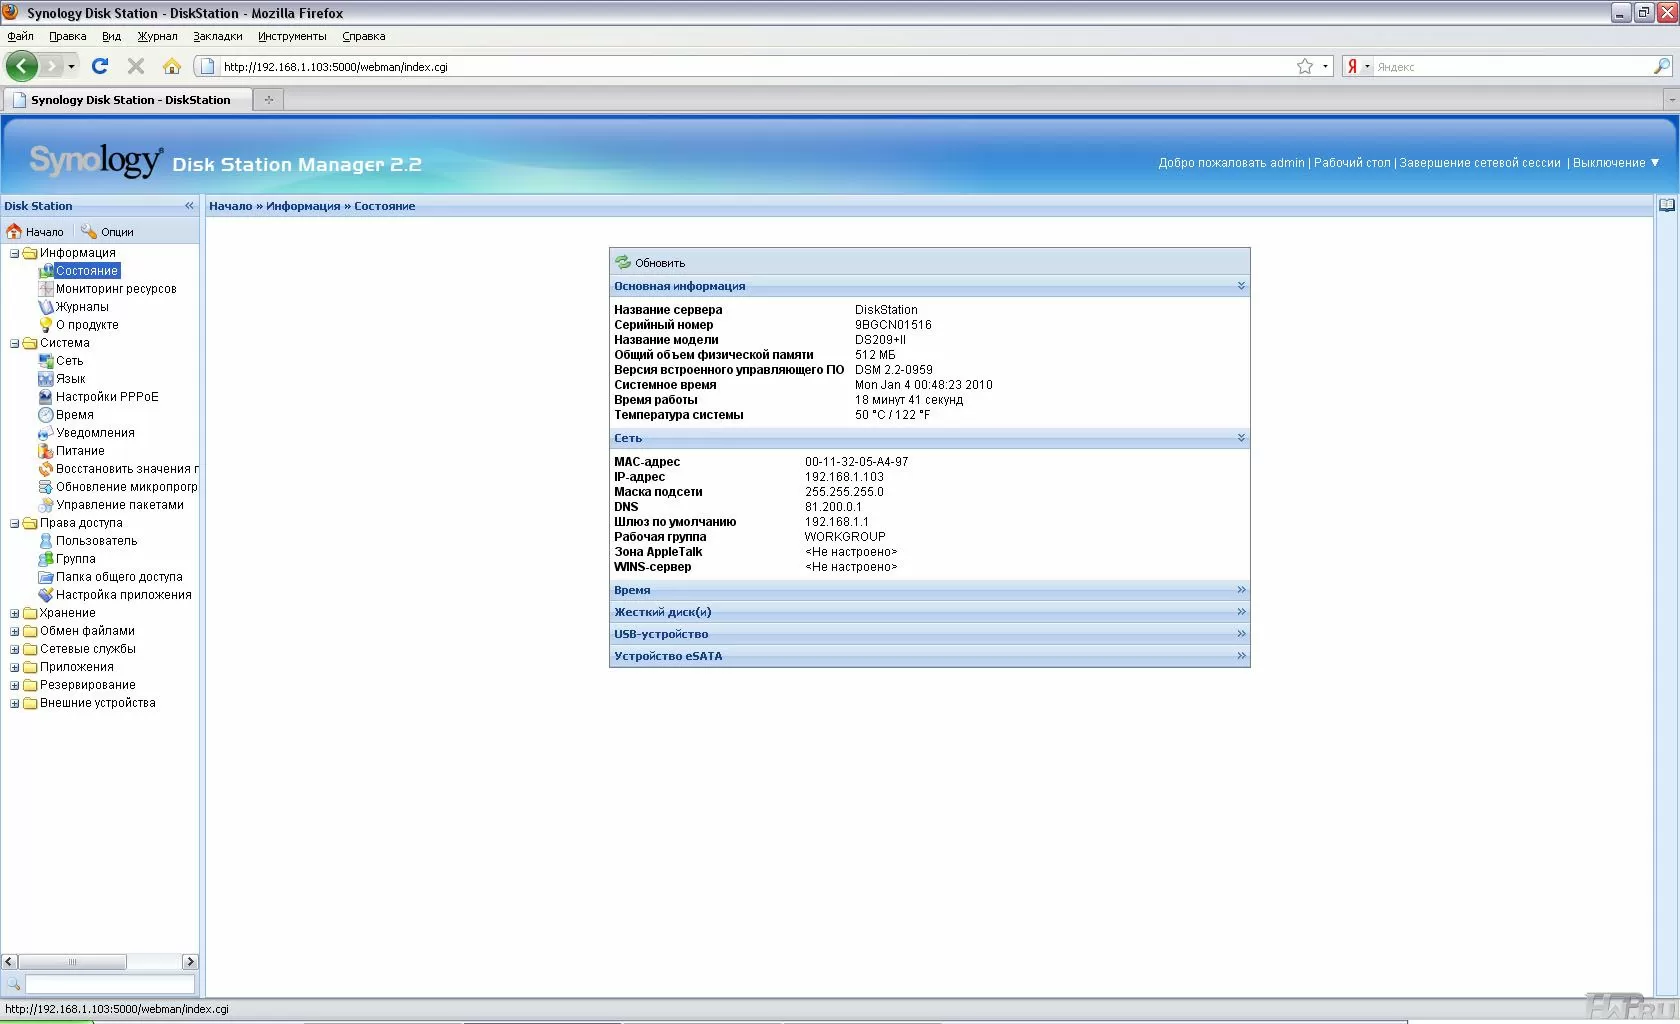Click the Firefox home button
The width and height of the screenshot is (1680, 1024).
pos(172,67)
